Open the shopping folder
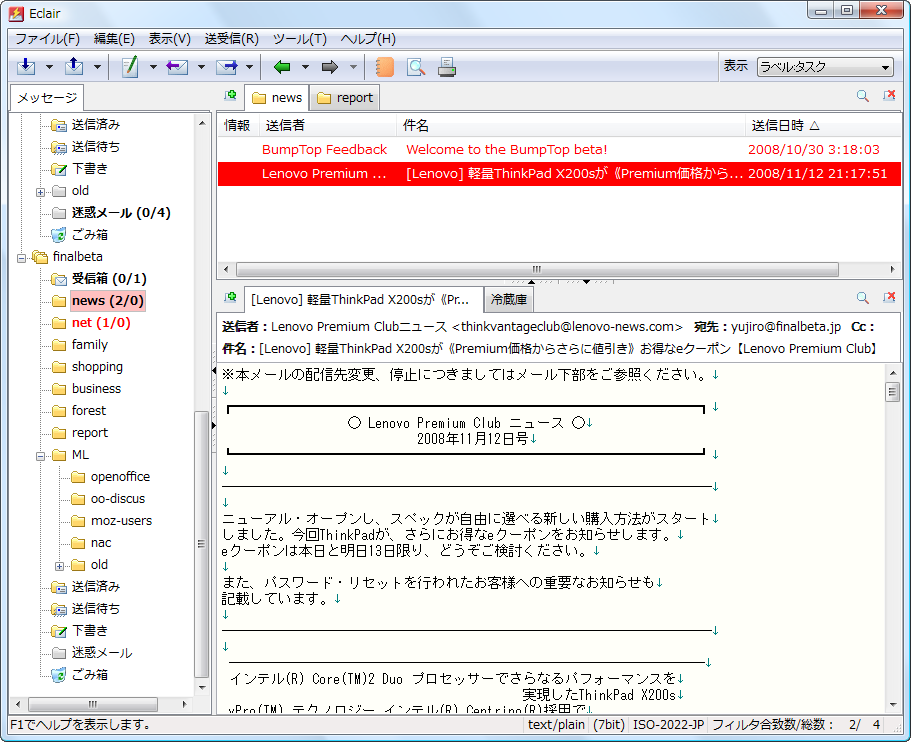Viewport: 911px width, 742px height. tap(97, 367)
